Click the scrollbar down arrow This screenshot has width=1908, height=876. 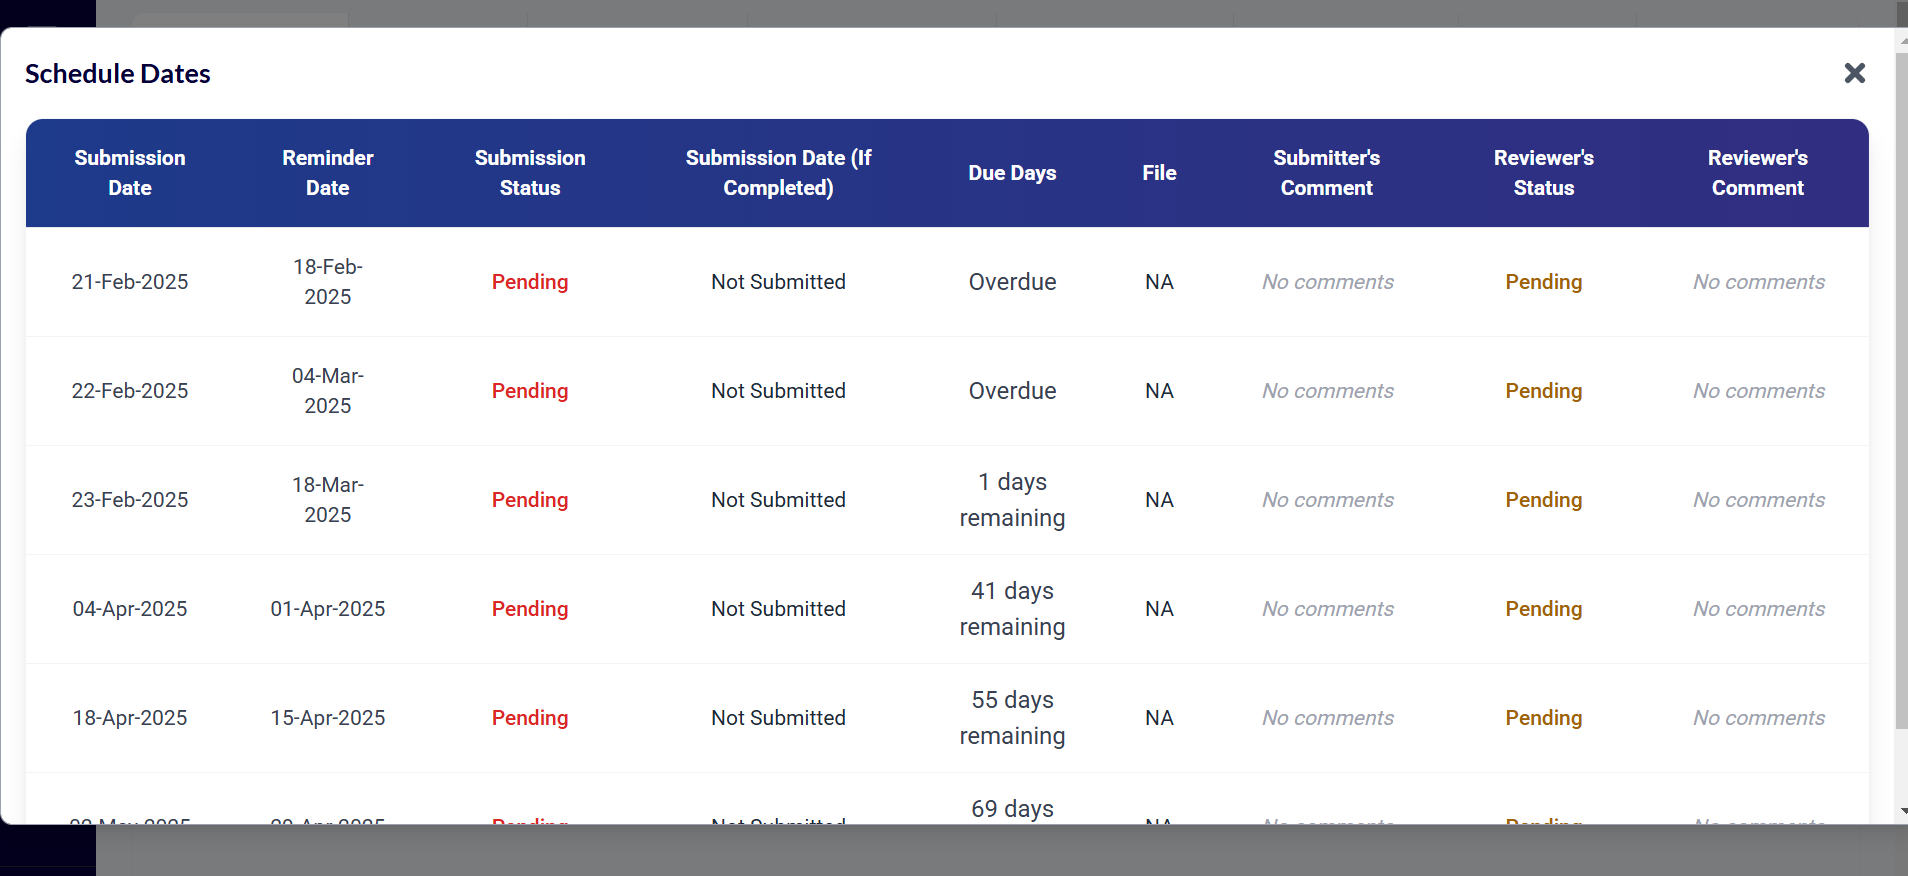pos(1902,811)
